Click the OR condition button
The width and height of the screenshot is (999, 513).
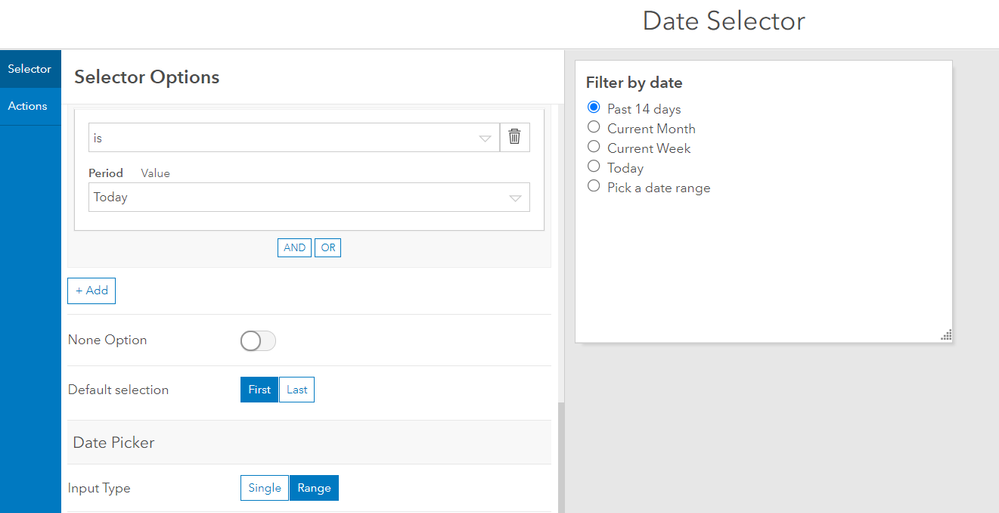[x=328, y=248]
